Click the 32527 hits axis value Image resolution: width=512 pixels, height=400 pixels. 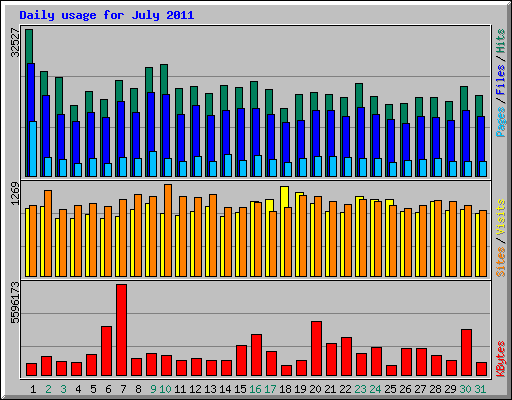click(x=15, y=42)
